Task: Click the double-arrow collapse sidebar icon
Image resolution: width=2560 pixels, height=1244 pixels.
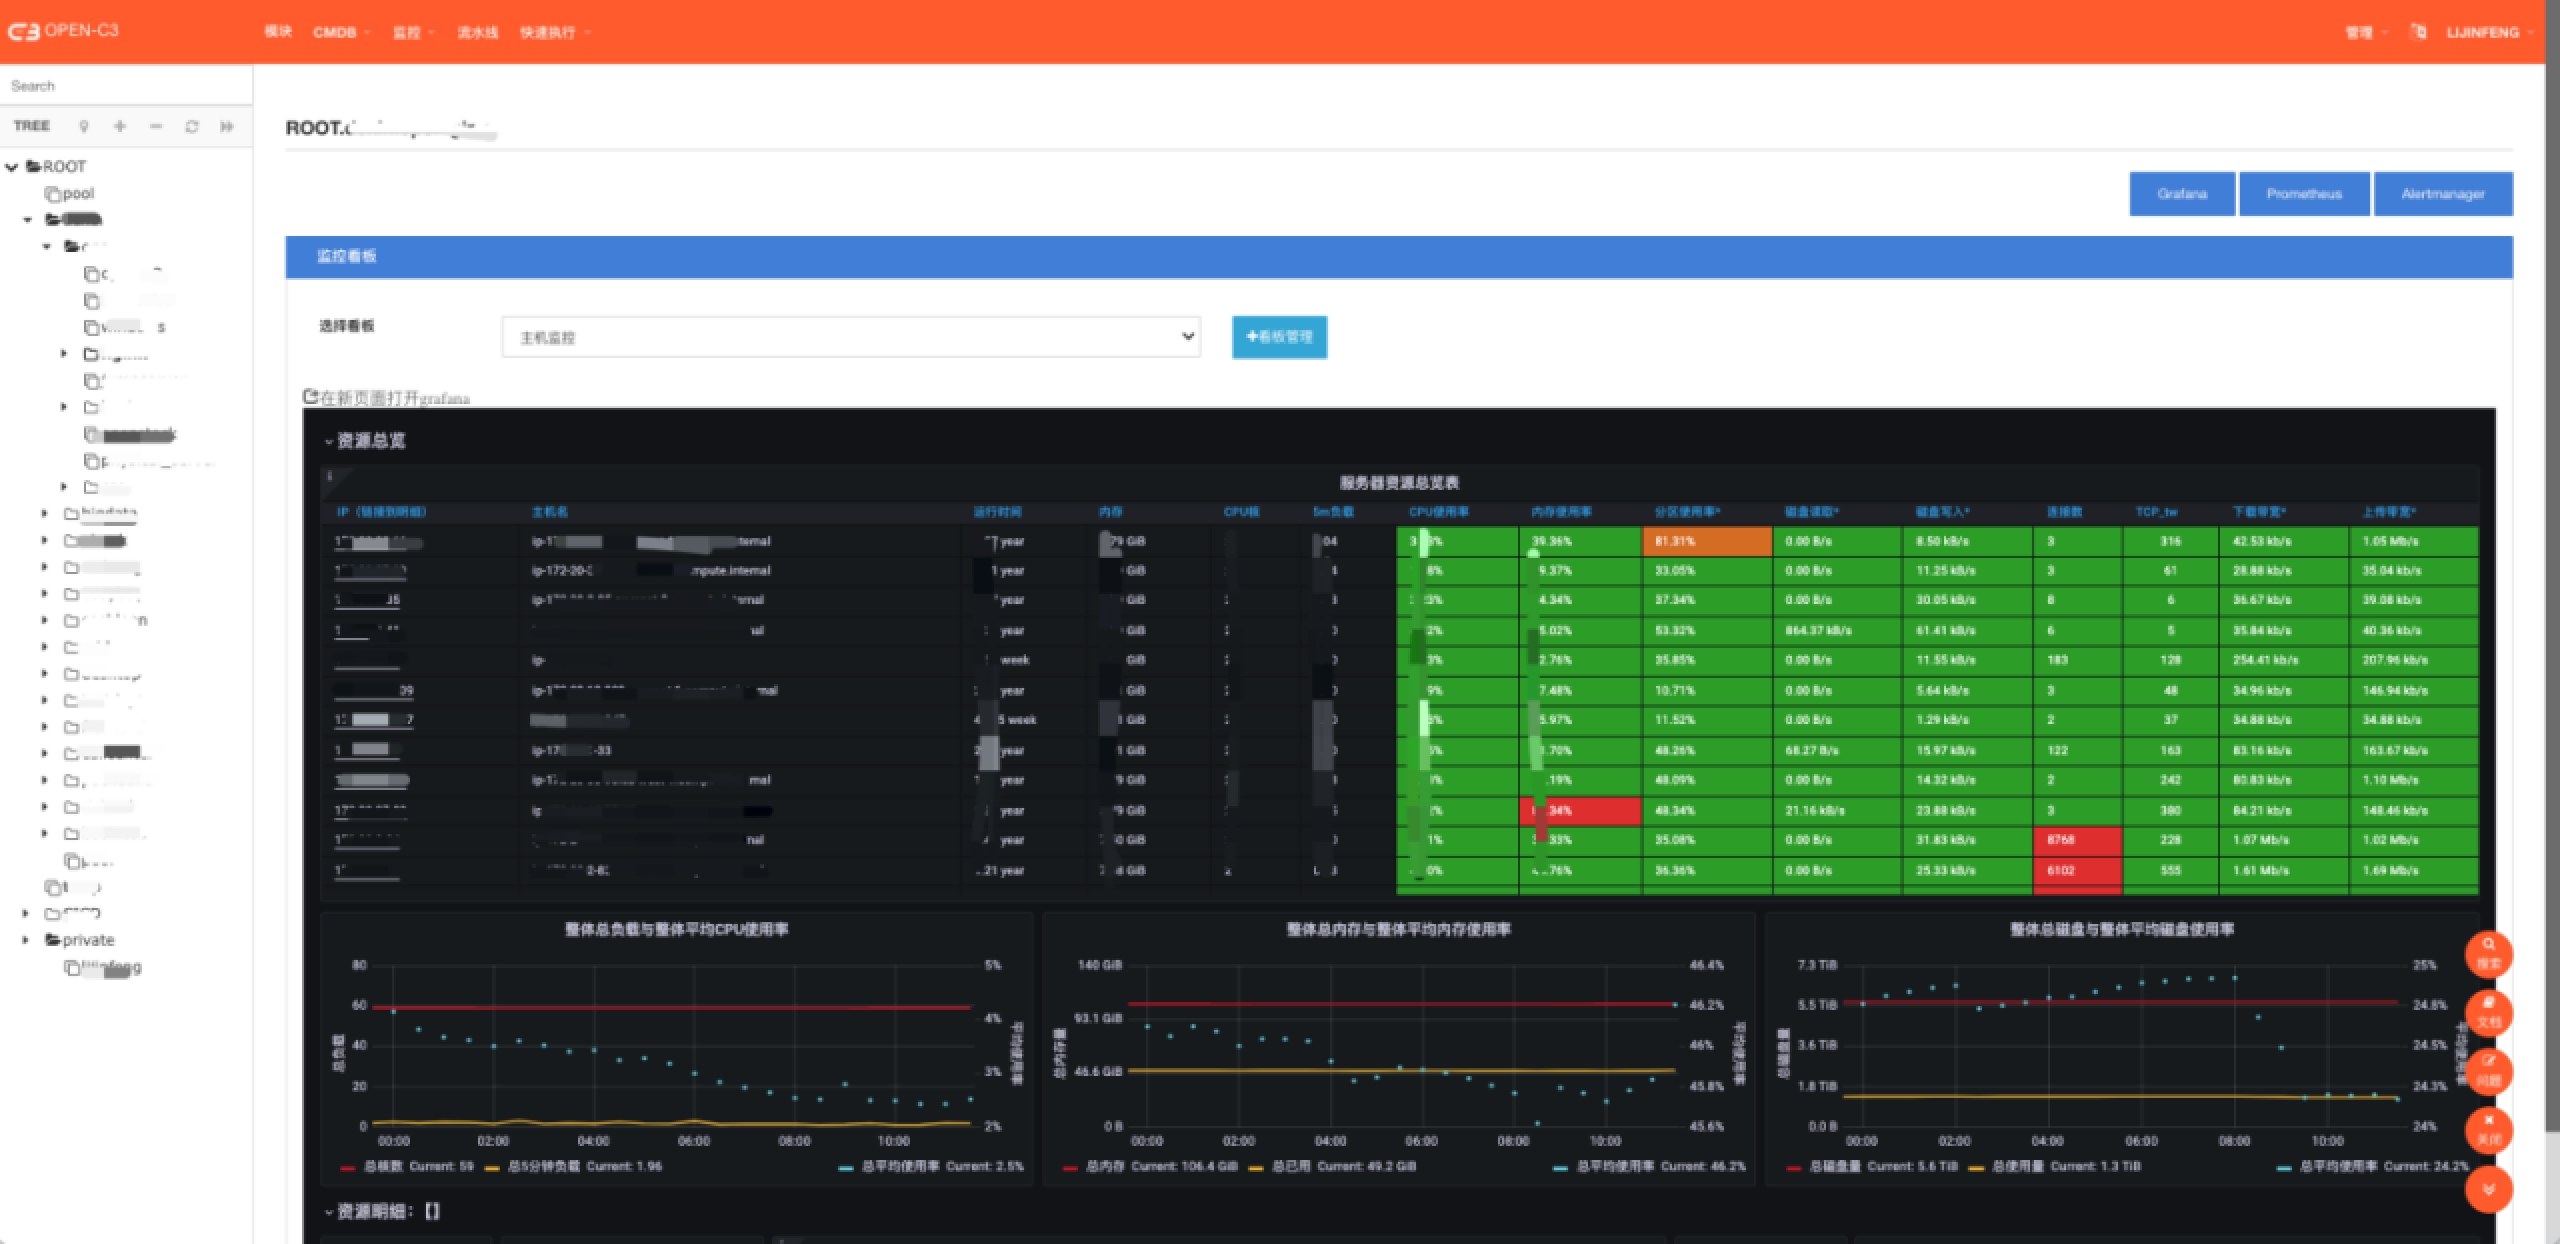Action: [227, 126]
